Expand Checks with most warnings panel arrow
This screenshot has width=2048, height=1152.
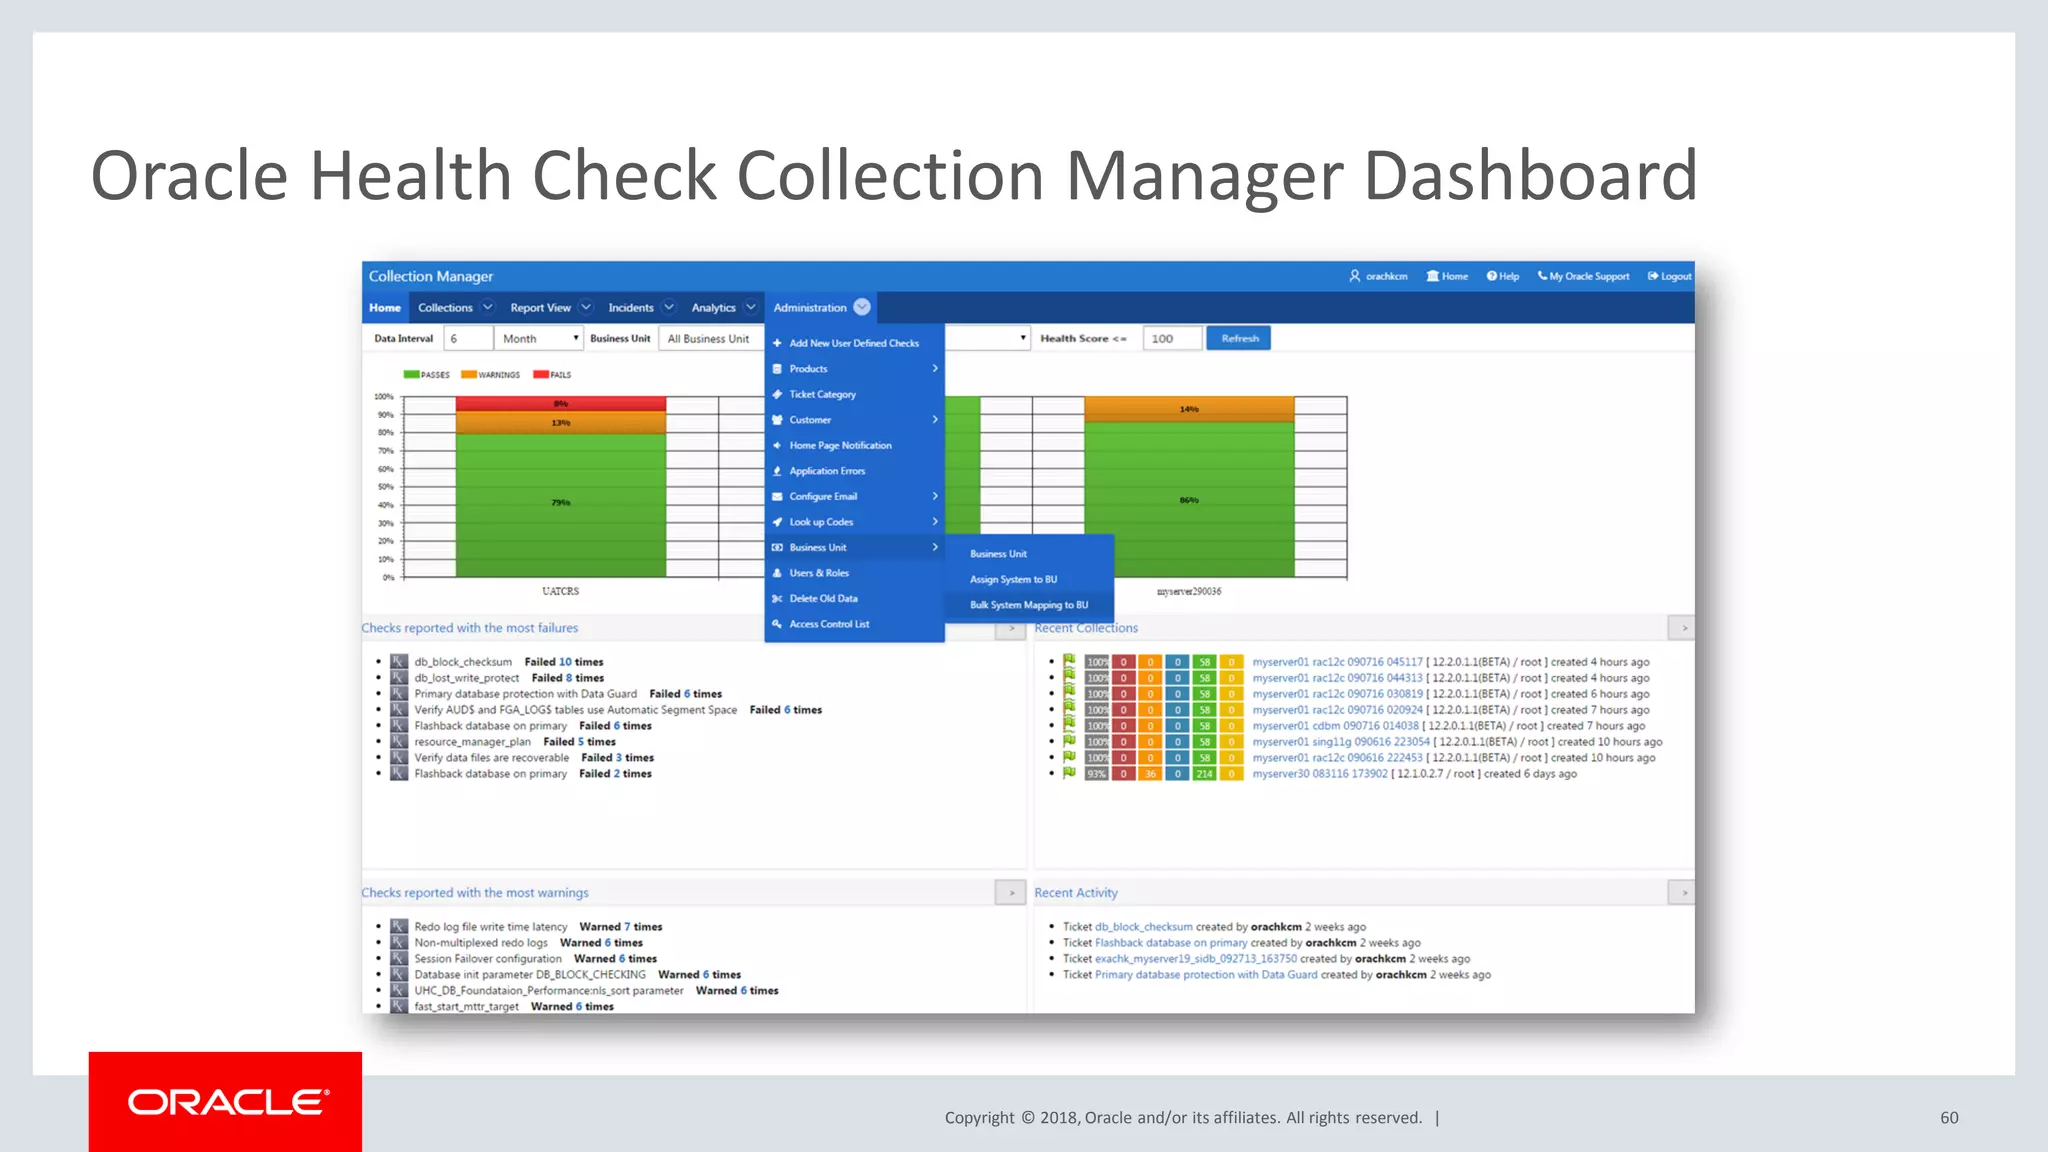pos(1011,893)
